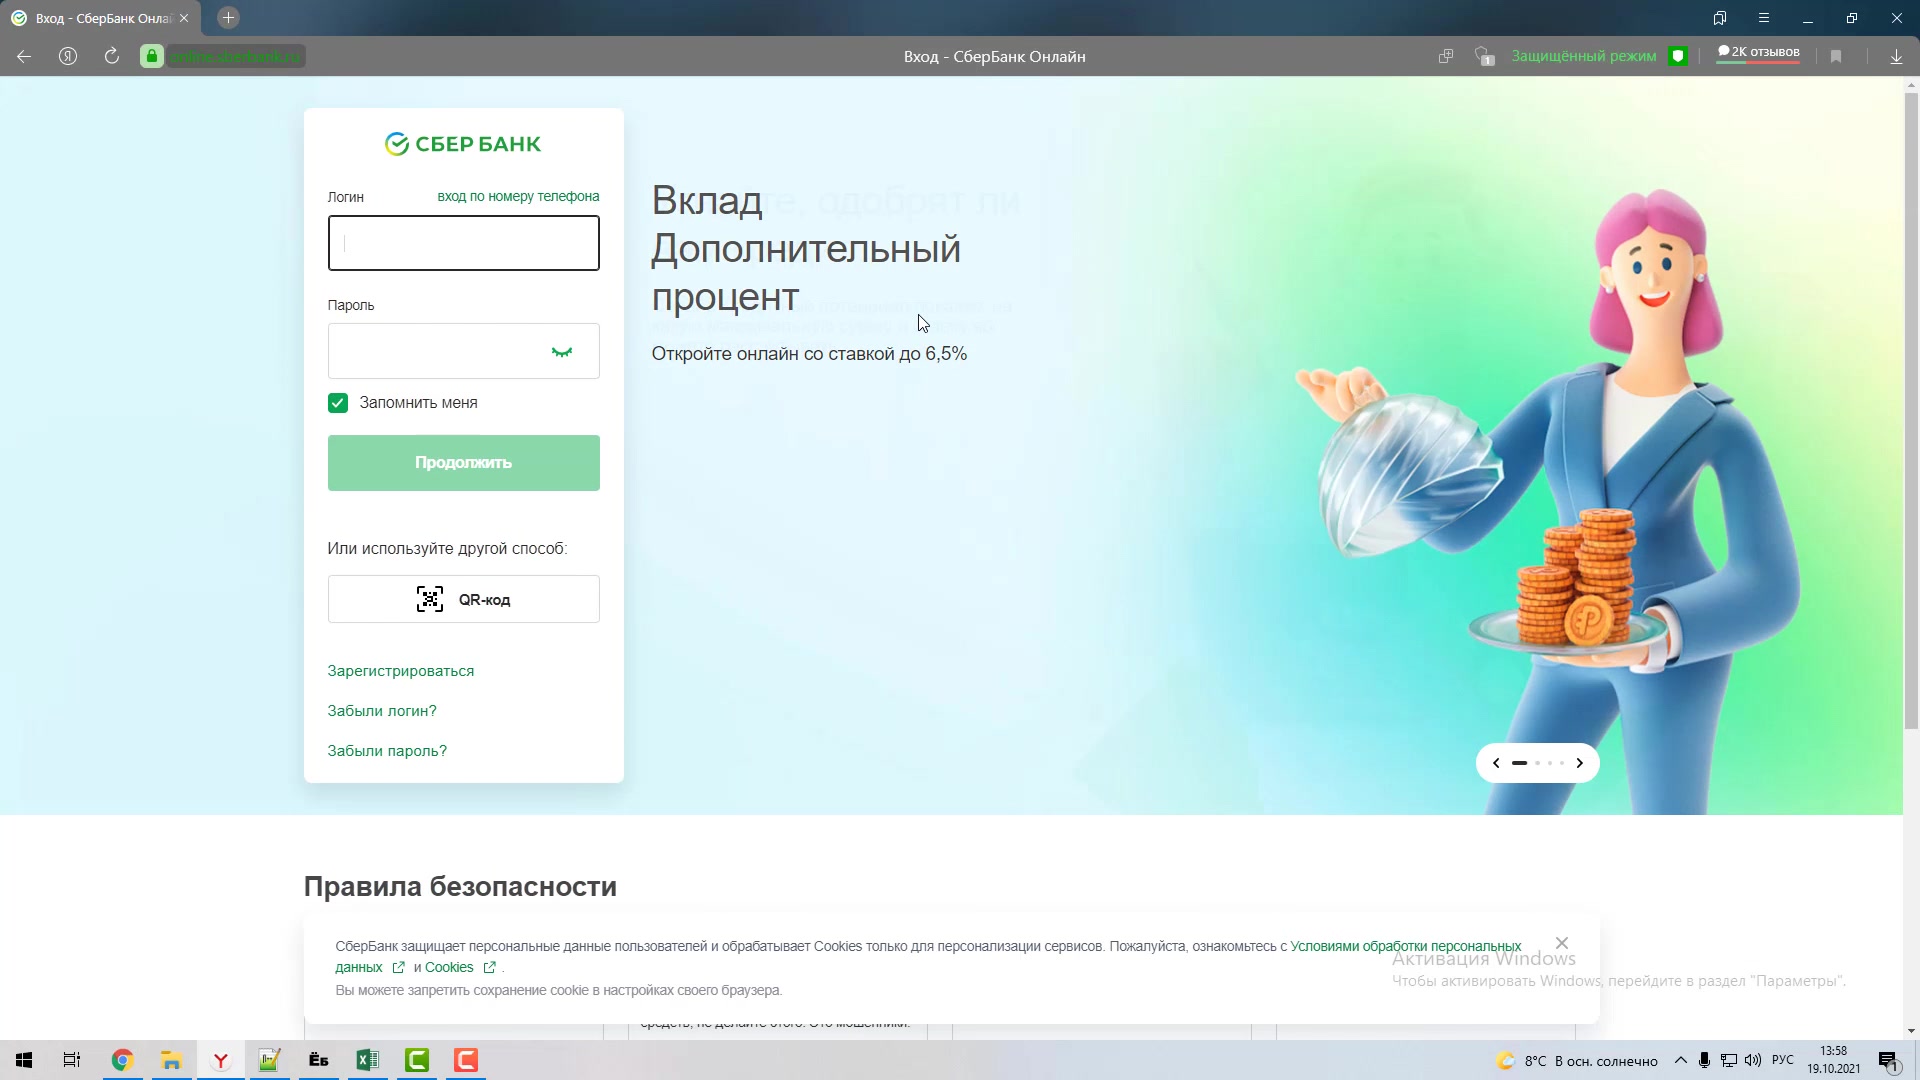Select the 'Вход - СберБанк Онлайн' tab
This screenshot has width=1920, height=1080.
click(x=100, y=18)
